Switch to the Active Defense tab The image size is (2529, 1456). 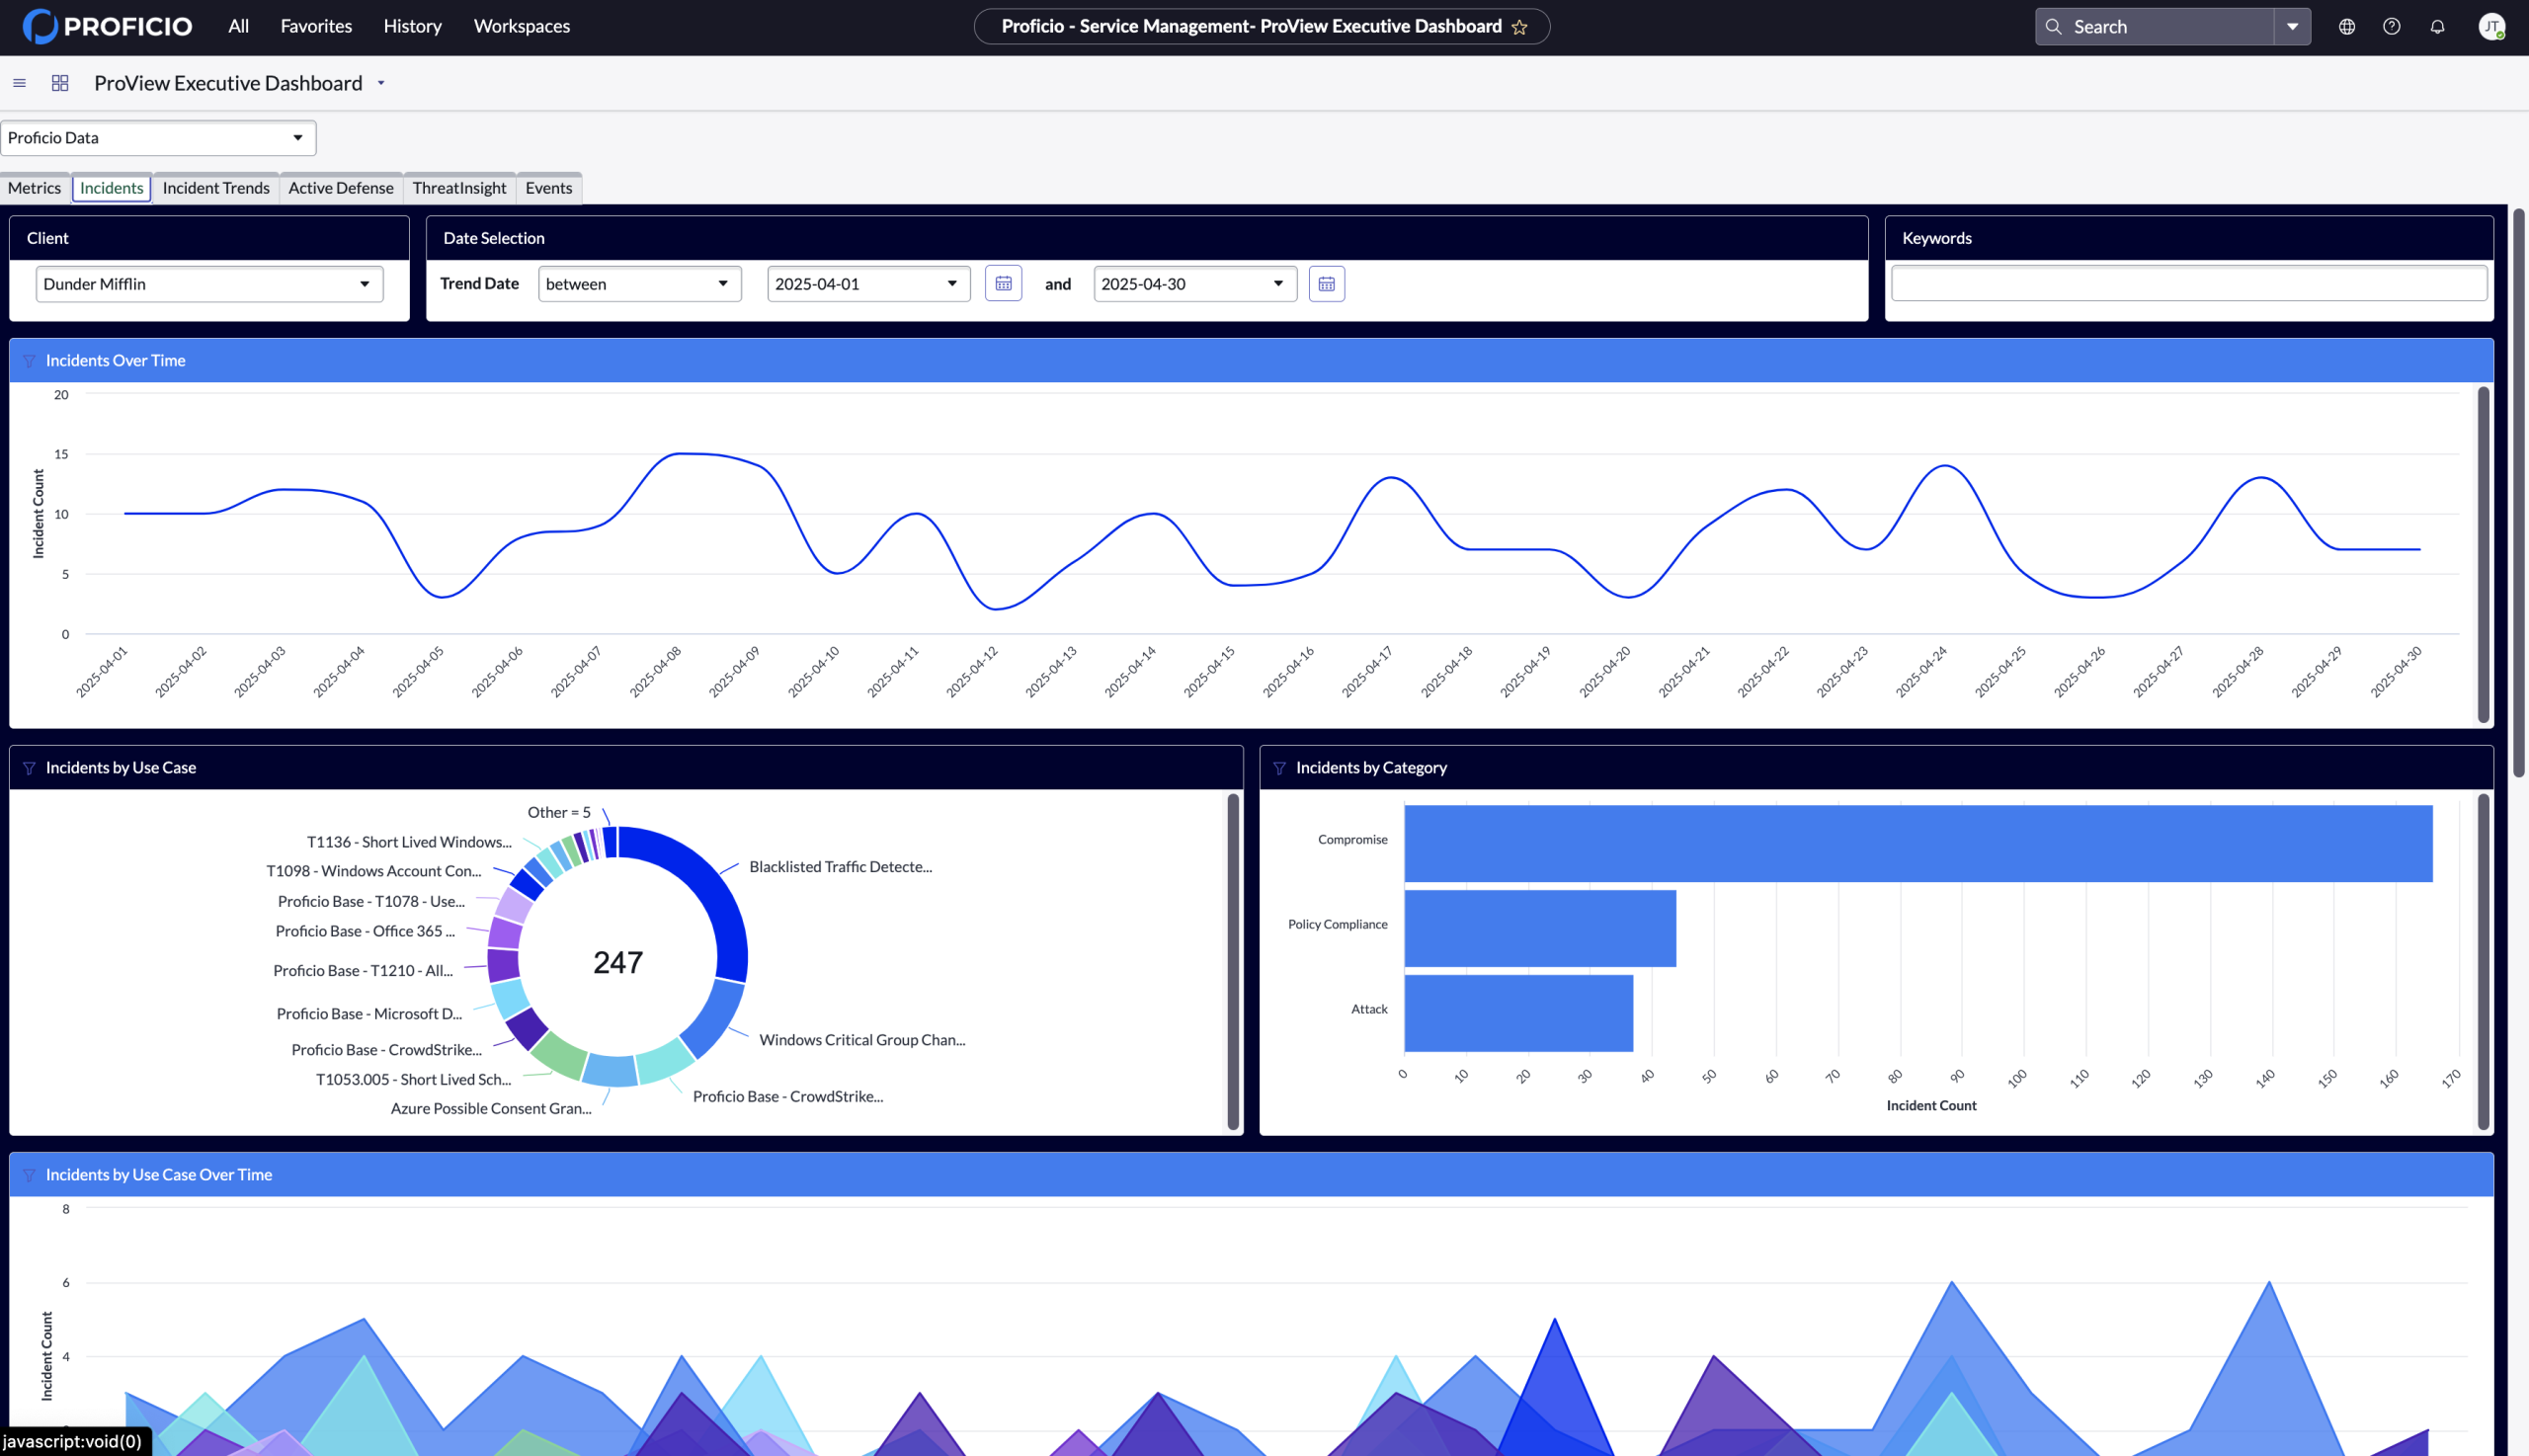(x=340, y=188)
